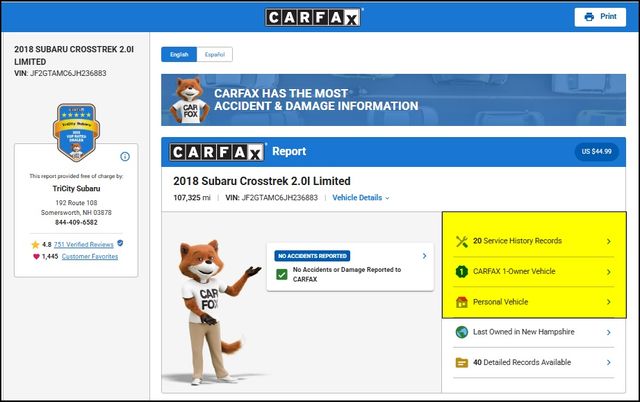This screenshot has height=402, width=640.
Task: Open the 751 Verified Reviews link
Action: [x=84, y=244]
